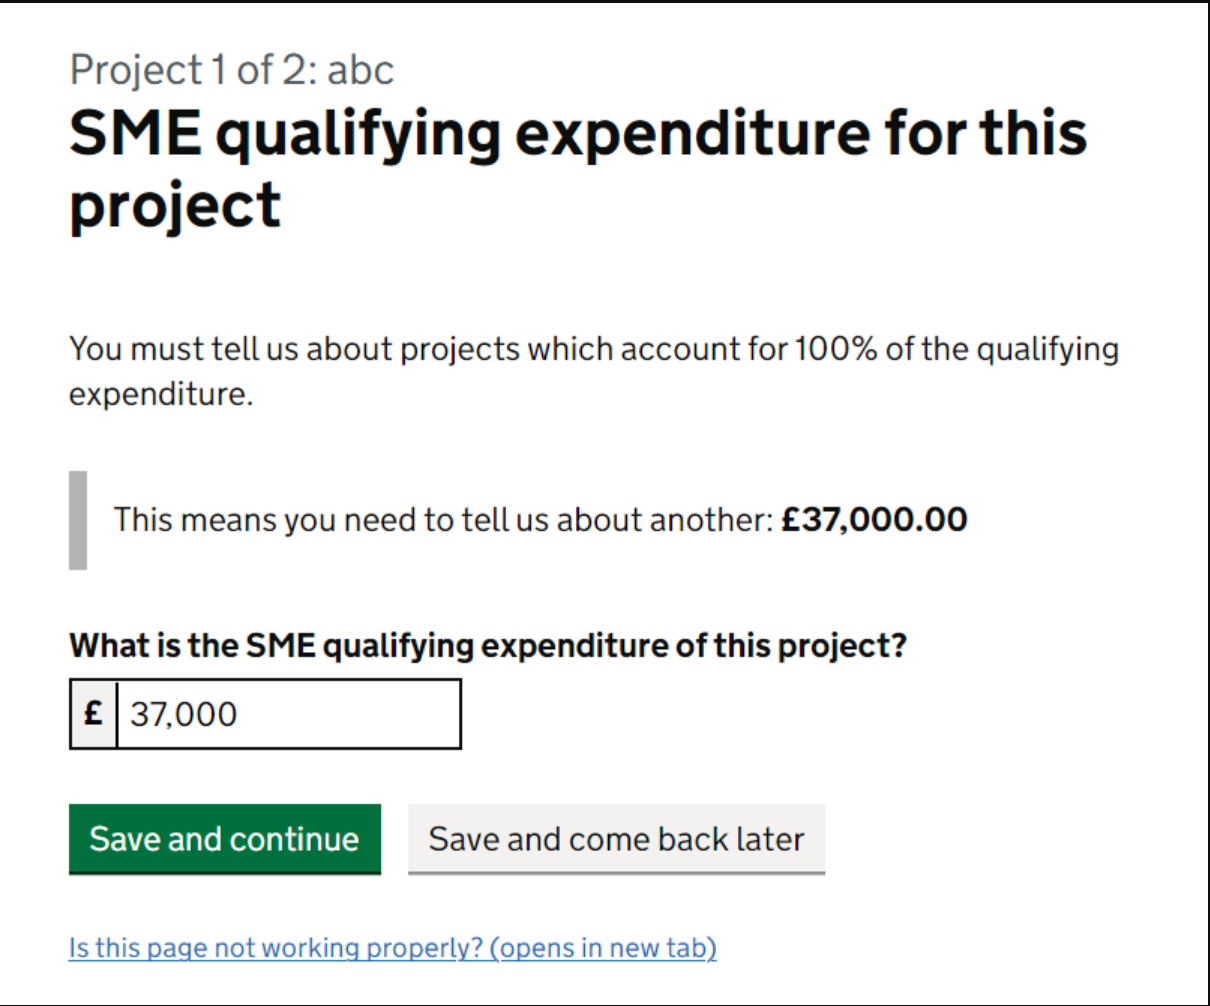This screenshot has width=1210, height=1006.
Task: Click the pound sign prefix box
Action: (93, 714)
